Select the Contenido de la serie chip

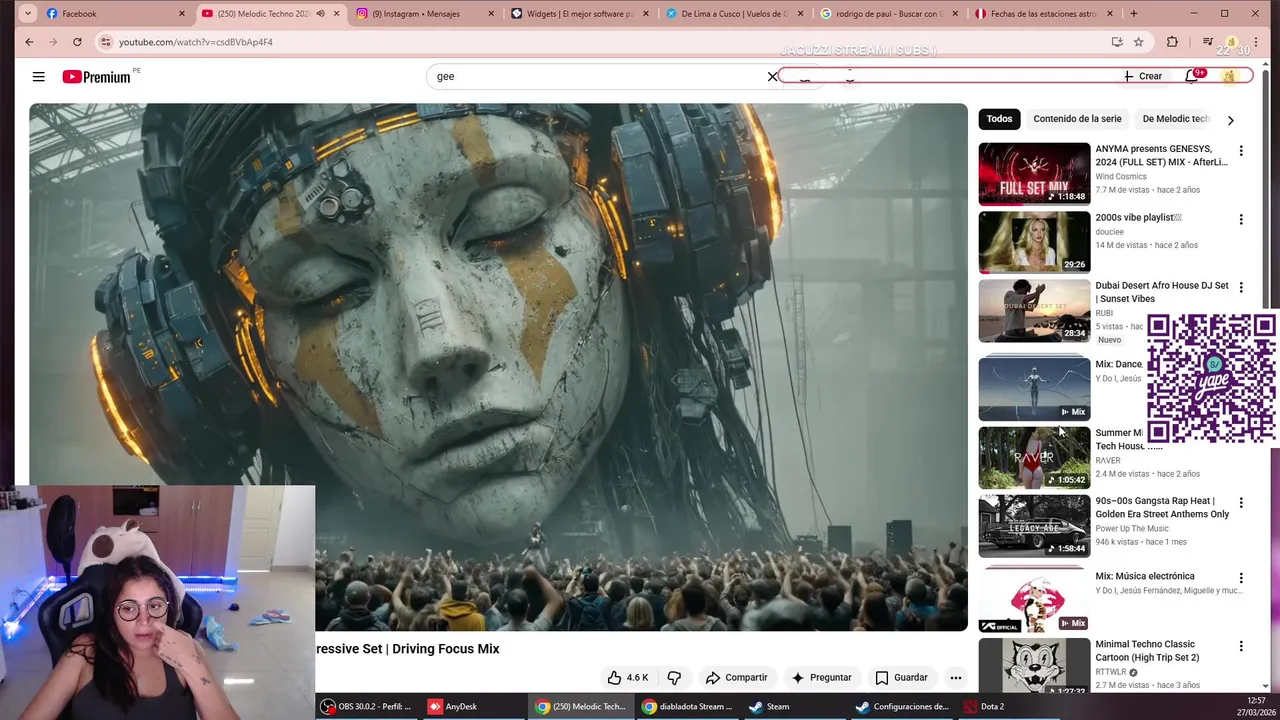tap(1077, 119)
